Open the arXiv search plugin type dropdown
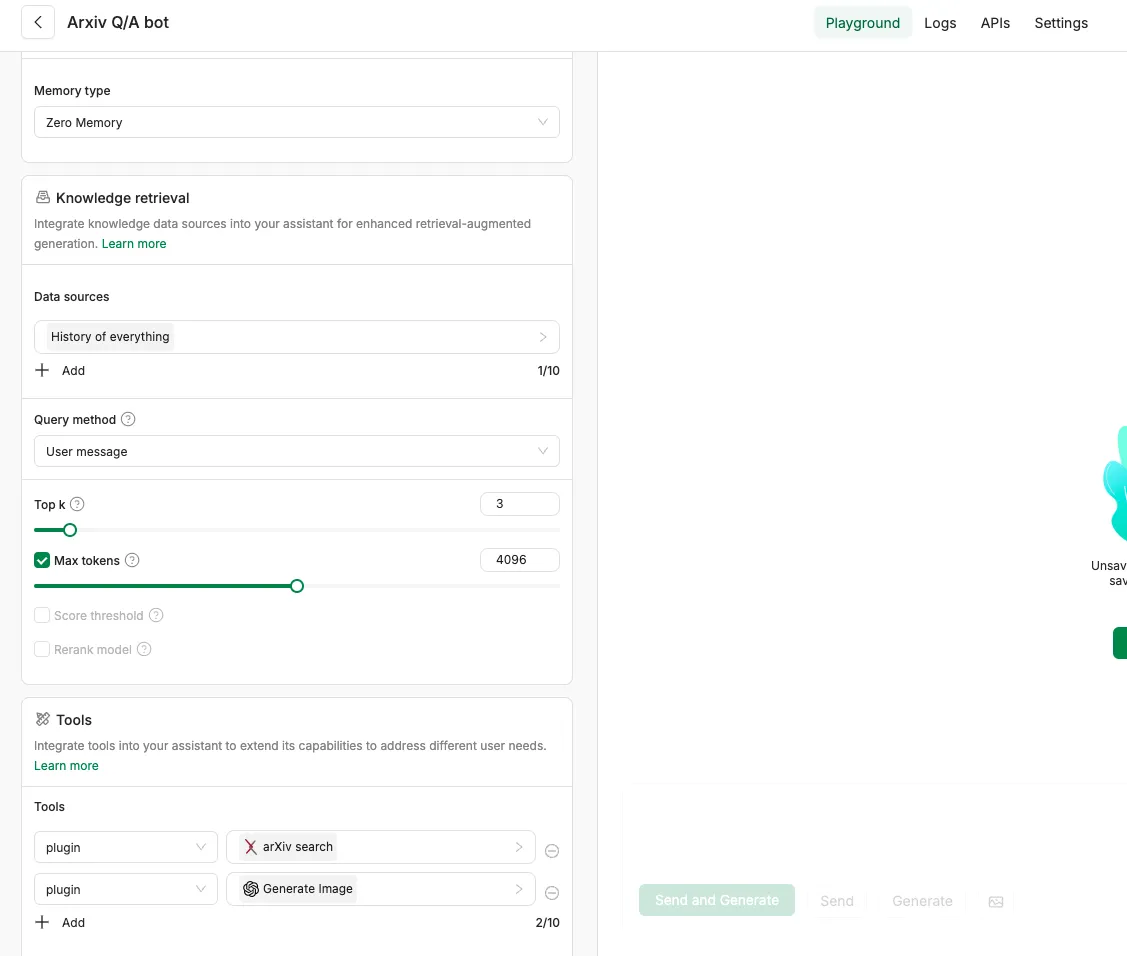Viewport: 1127px width, 956px height. point(125,847)
